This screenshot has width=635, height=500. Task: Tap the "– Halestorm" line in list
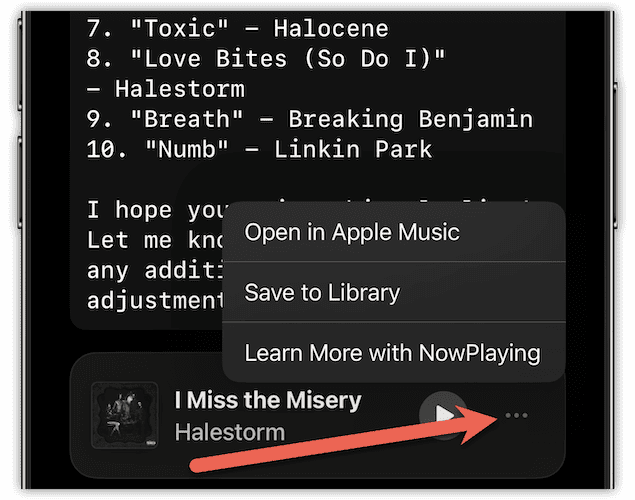coord(166,89)
